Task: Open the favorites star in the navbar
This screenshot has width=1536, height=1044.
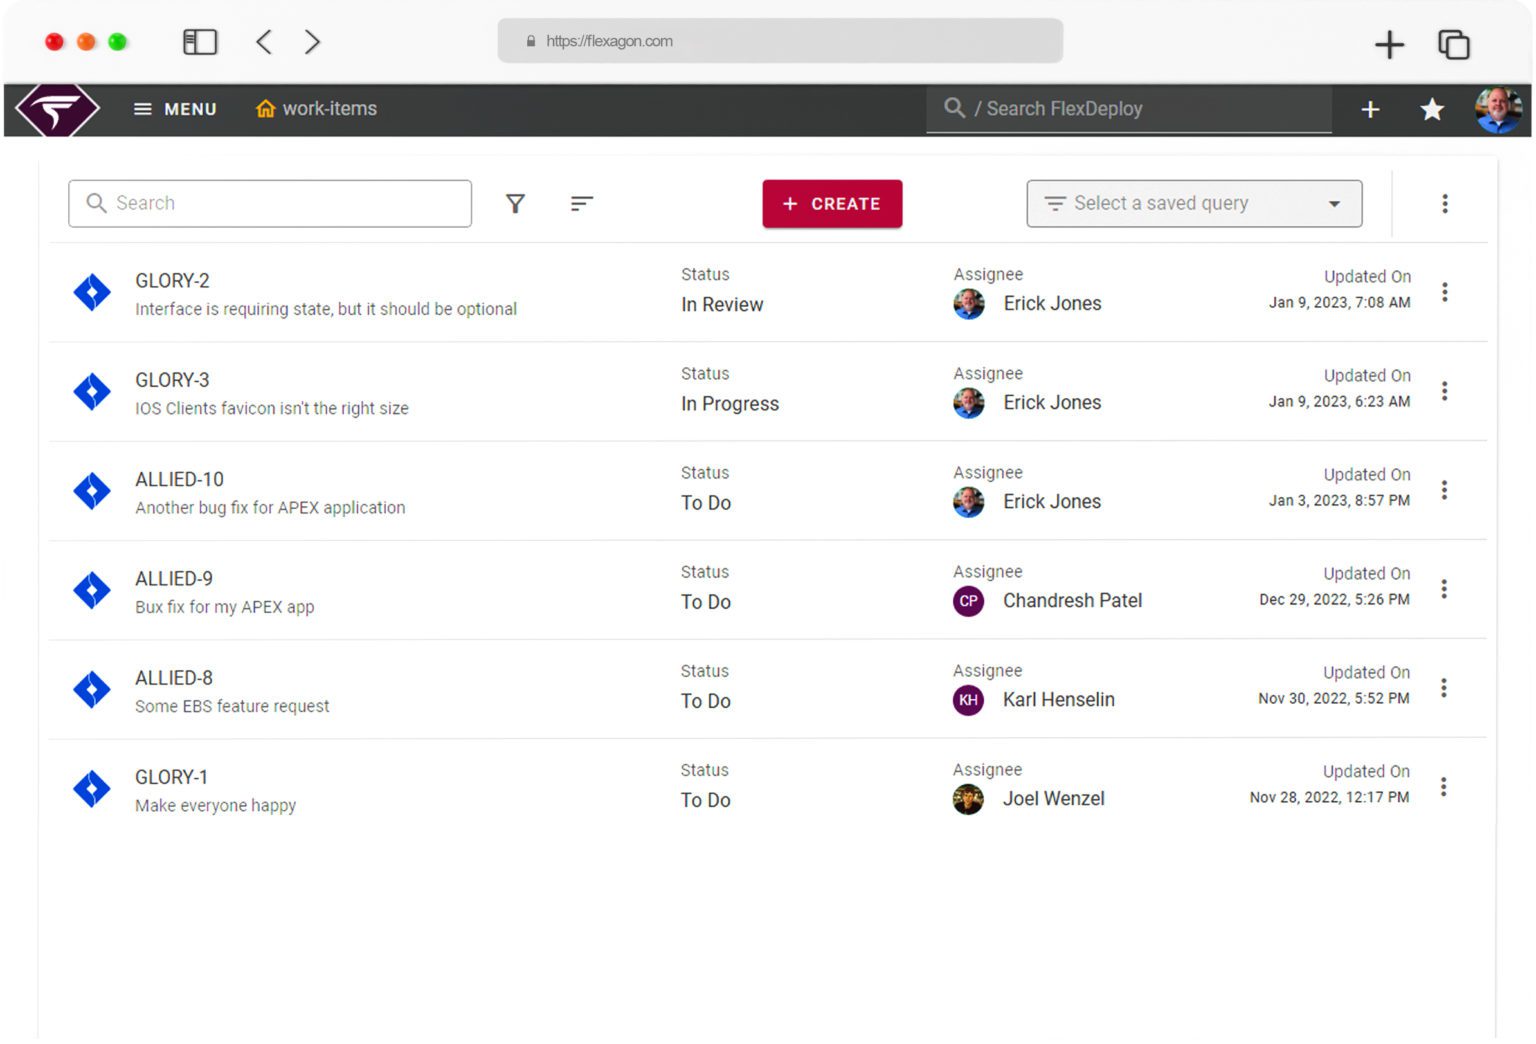Action: click(x=1433, y=109)
